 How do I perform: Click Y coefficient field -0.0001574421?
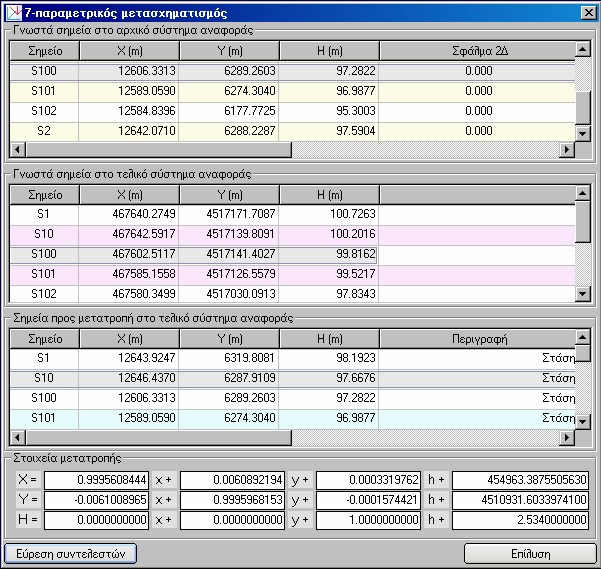pos(369,500)
